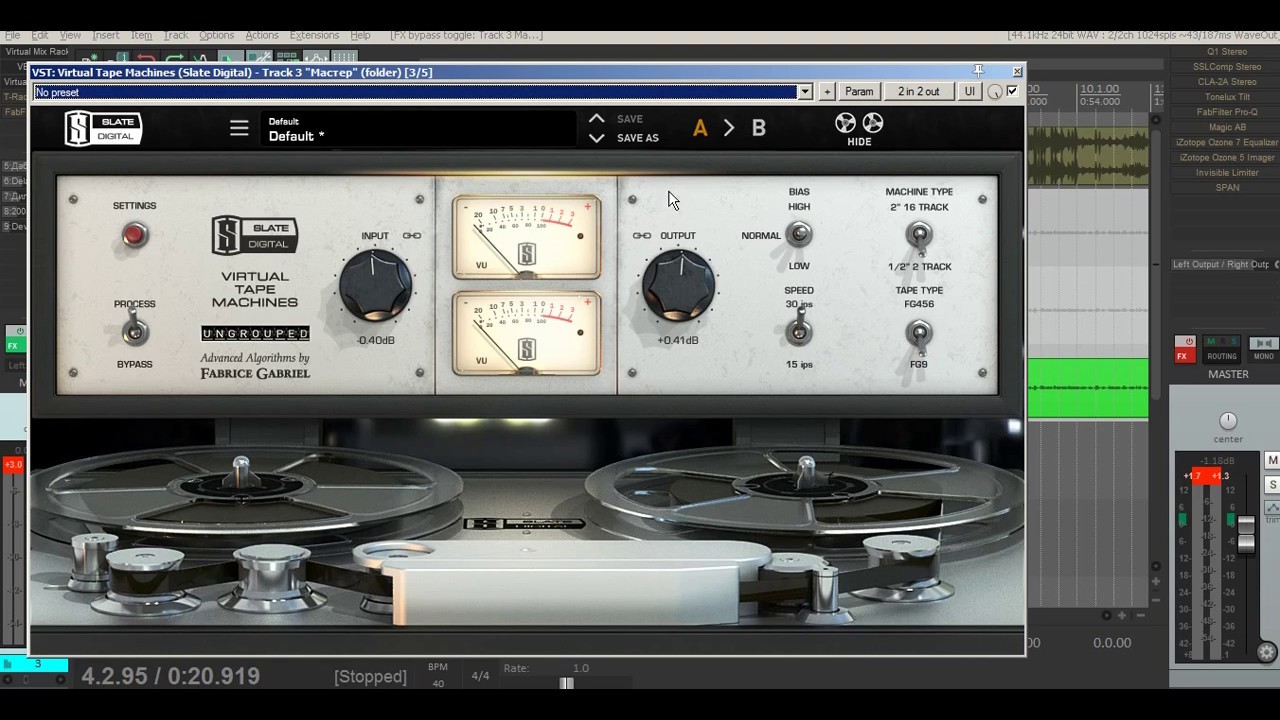Open the Track menu
The height and width of the screenshot is (720, 1280).
click(176, 35)
